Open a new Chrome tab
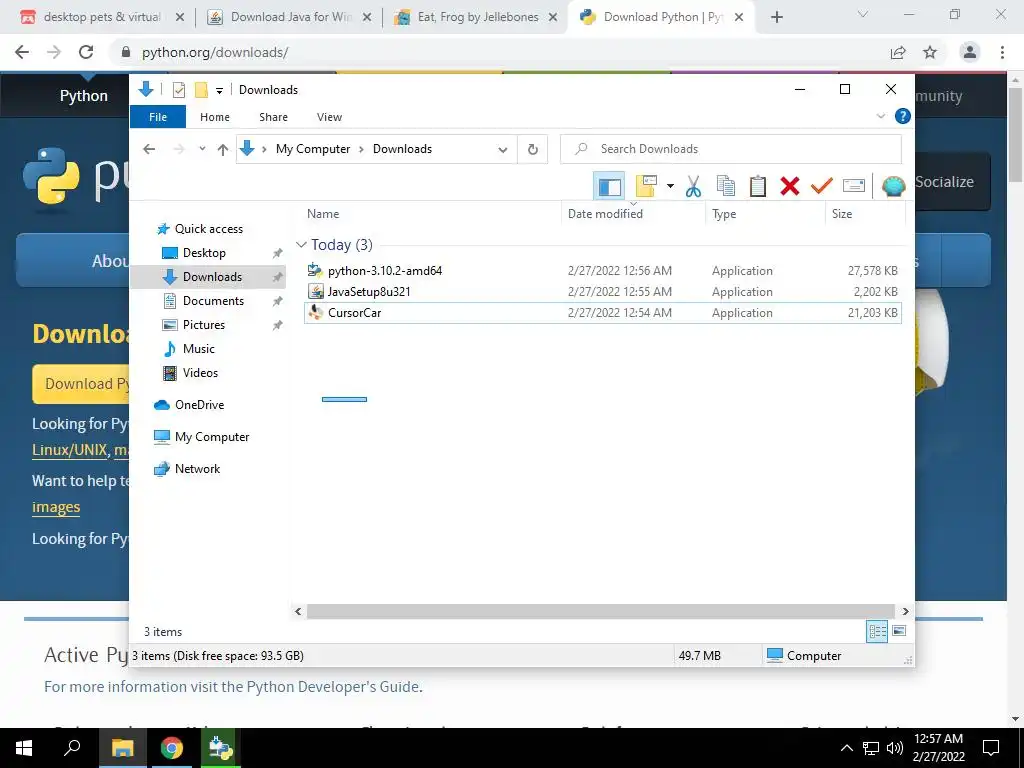The height and width of the screenshot is (768, 1024). [776, 18]
